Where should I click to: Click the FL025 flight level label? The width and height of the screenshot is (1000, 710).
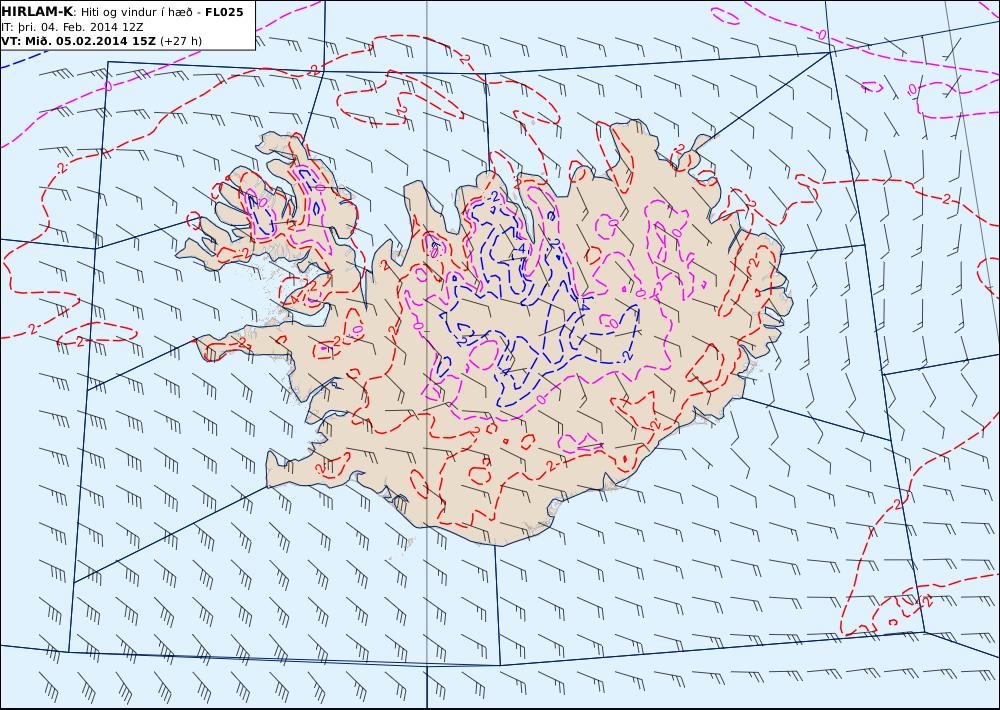[x=224, y=12]
